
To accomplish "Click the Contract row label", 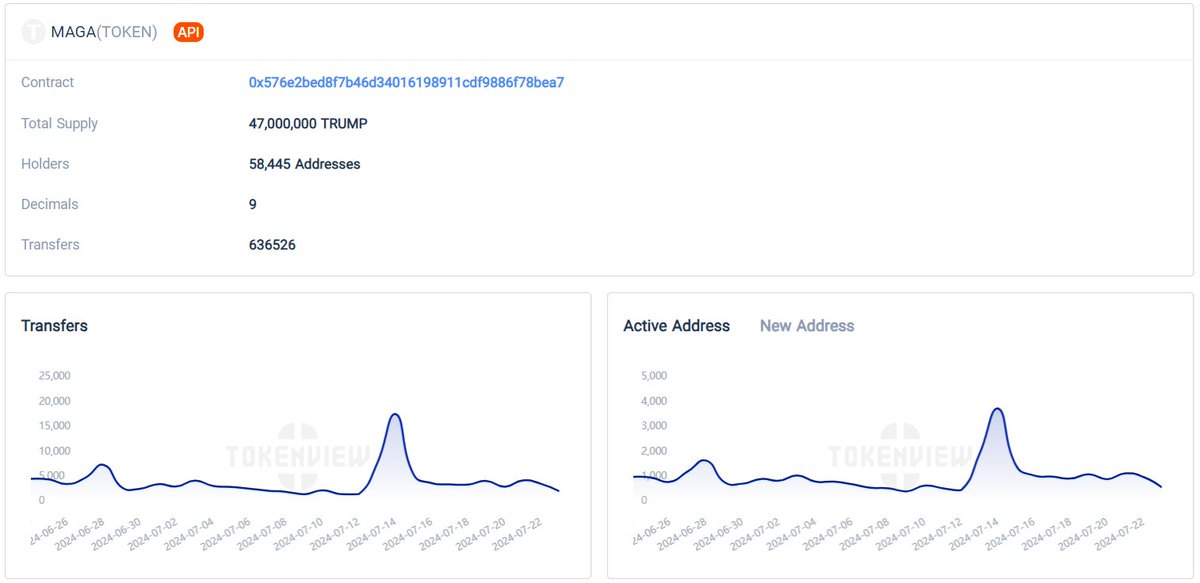I will pos(48,82).
